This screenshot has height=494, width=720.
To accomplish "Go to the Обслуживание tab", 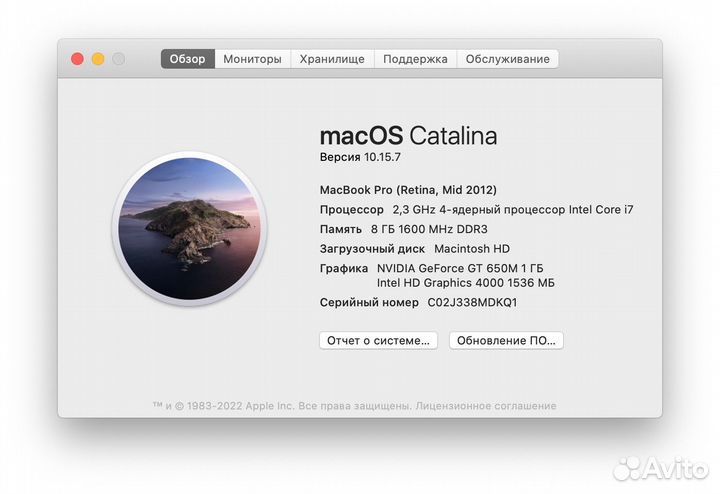I will pyautogui.click(x=508, y=59).
